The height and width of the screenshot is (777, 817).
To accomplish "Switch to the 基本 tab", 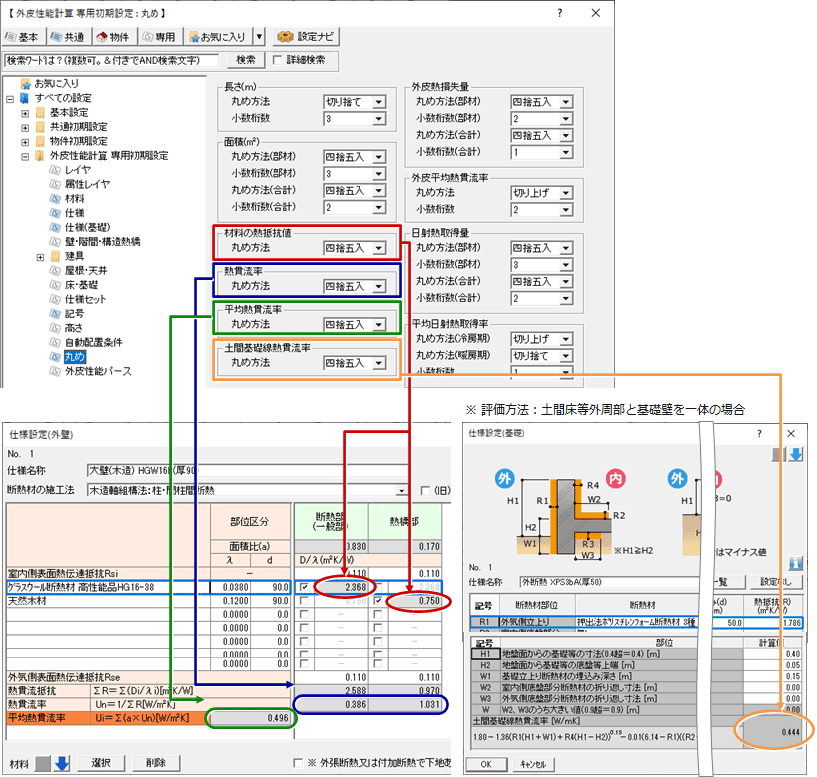I will (22, 37).
